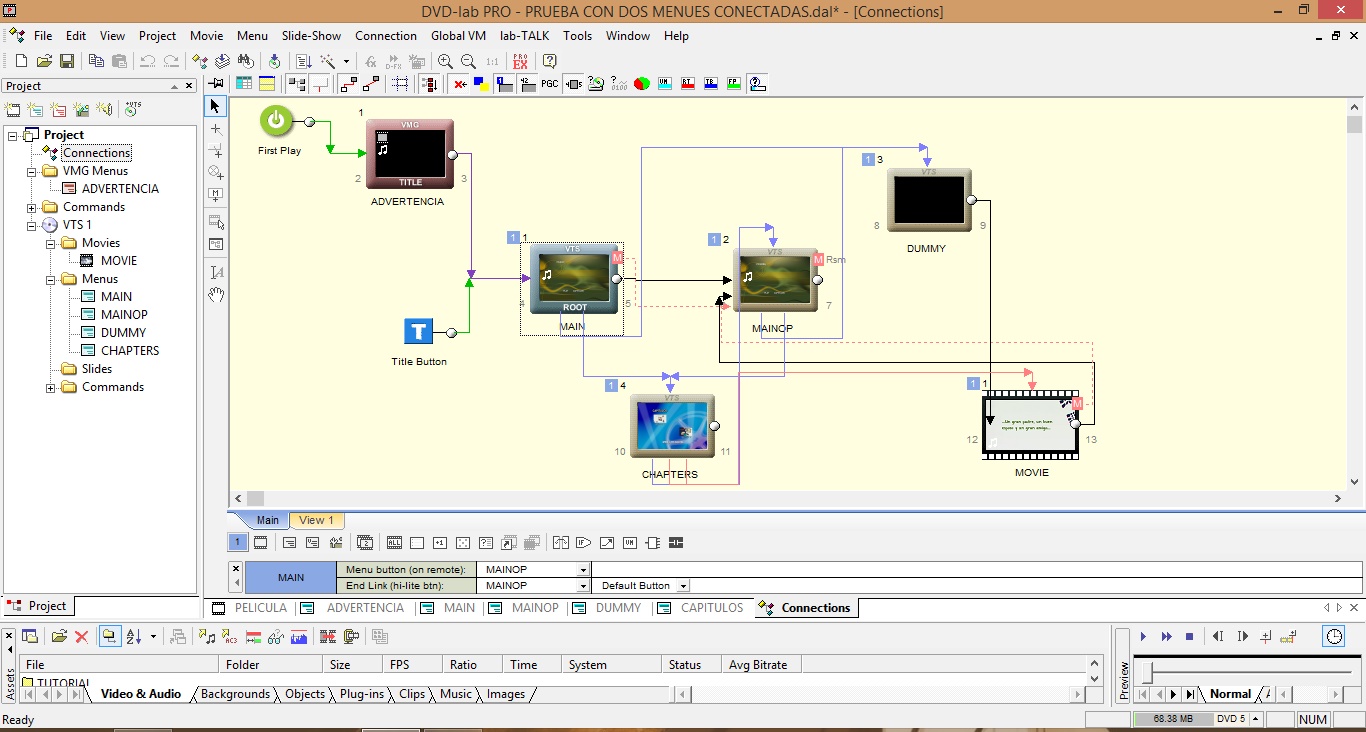Viewport: 1366px width, 732px height.
Task: Click the First Play power icon
Action: 276,121
